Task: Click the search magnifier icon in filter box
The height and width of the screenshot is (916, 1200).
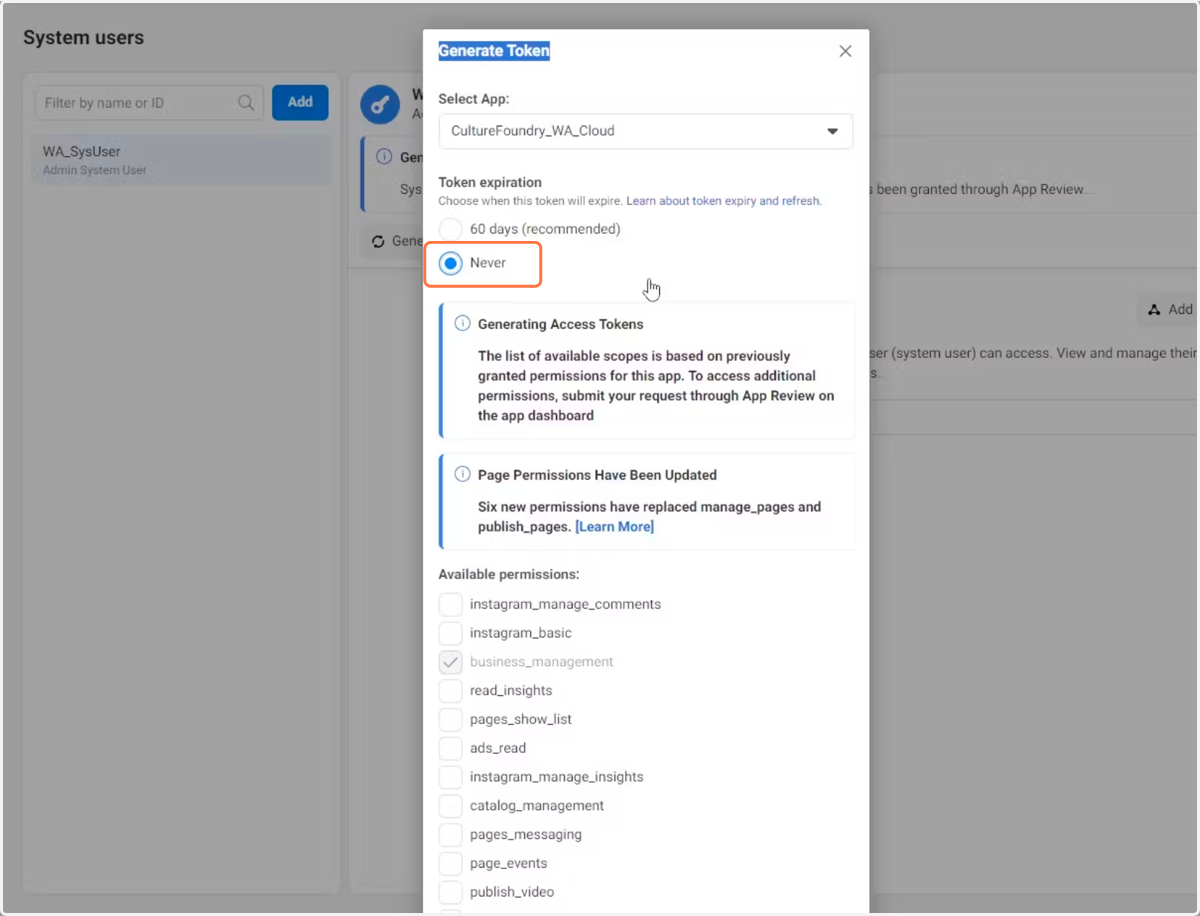Action: tap(246, 102)
